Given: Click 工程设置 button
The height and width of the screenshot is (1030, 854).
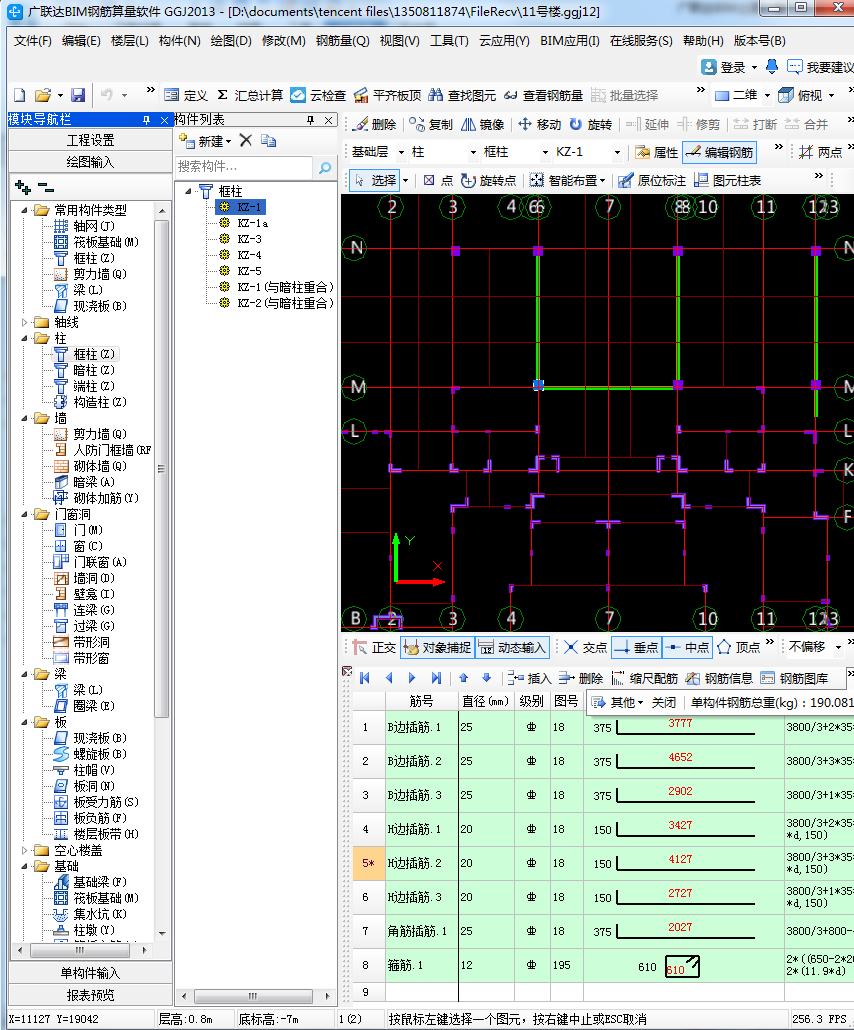Looking at the screenshot, I should point(91,140).
